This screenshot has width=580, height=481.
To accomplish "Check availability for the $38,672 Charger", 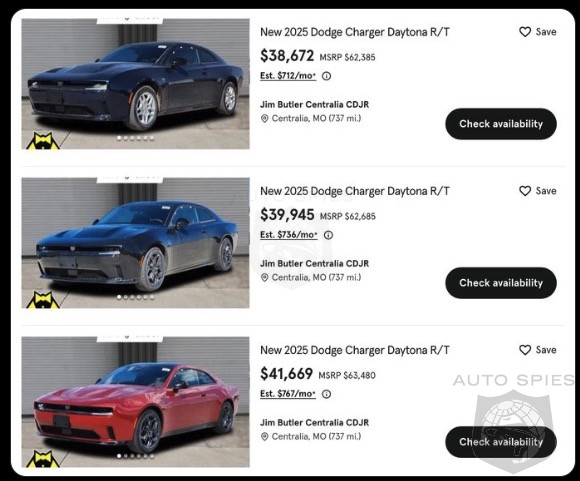I will point(501,124).
